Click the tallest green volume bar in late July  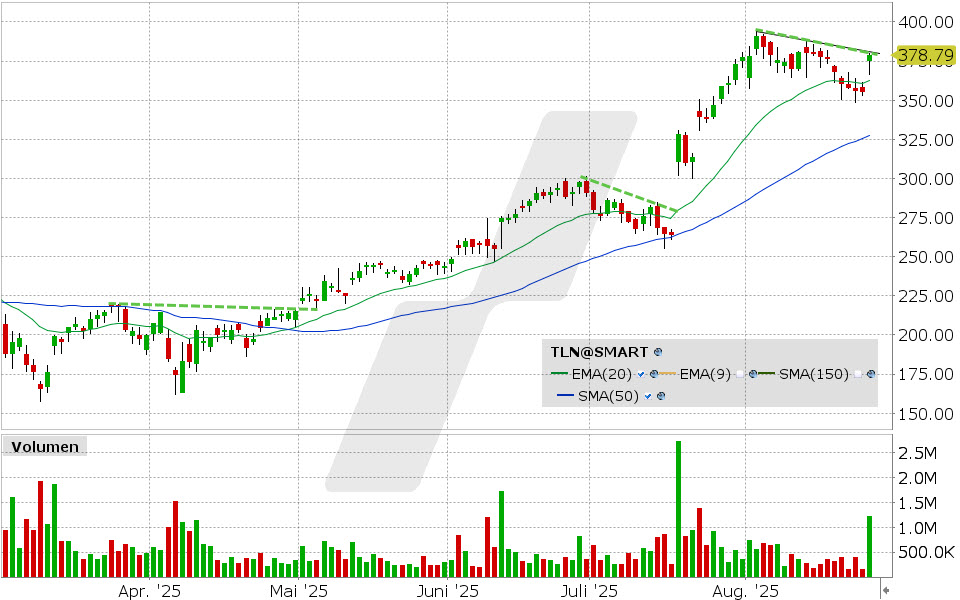click(678, 509)
